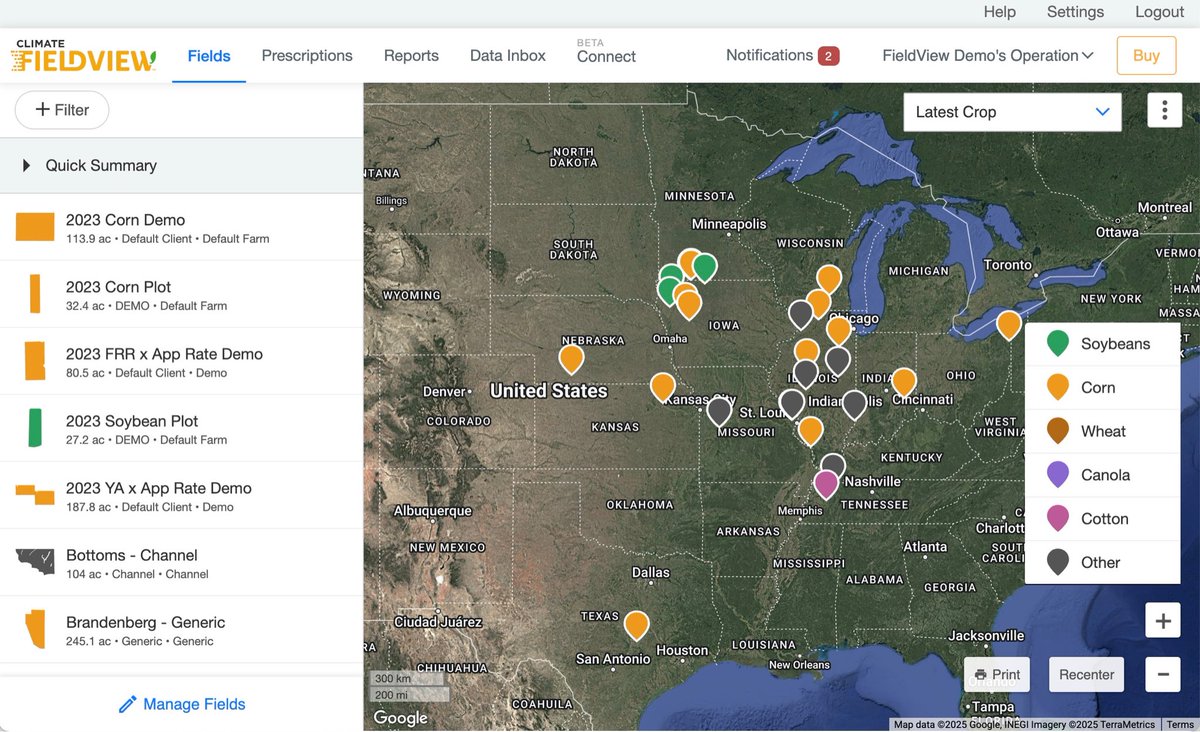Click the Bottoms - Channel gray field thumbnail

[35, 561]
